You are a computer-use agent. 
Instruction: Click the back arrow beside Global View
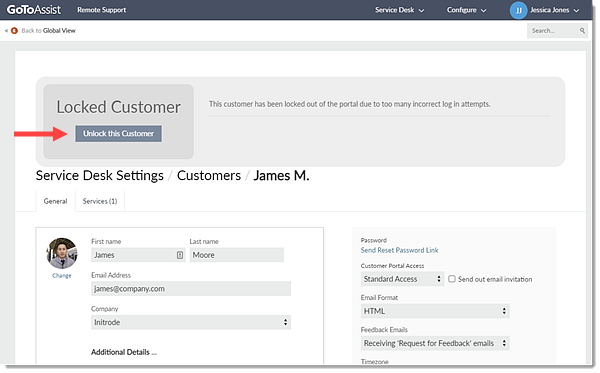[x=7, y=31]
